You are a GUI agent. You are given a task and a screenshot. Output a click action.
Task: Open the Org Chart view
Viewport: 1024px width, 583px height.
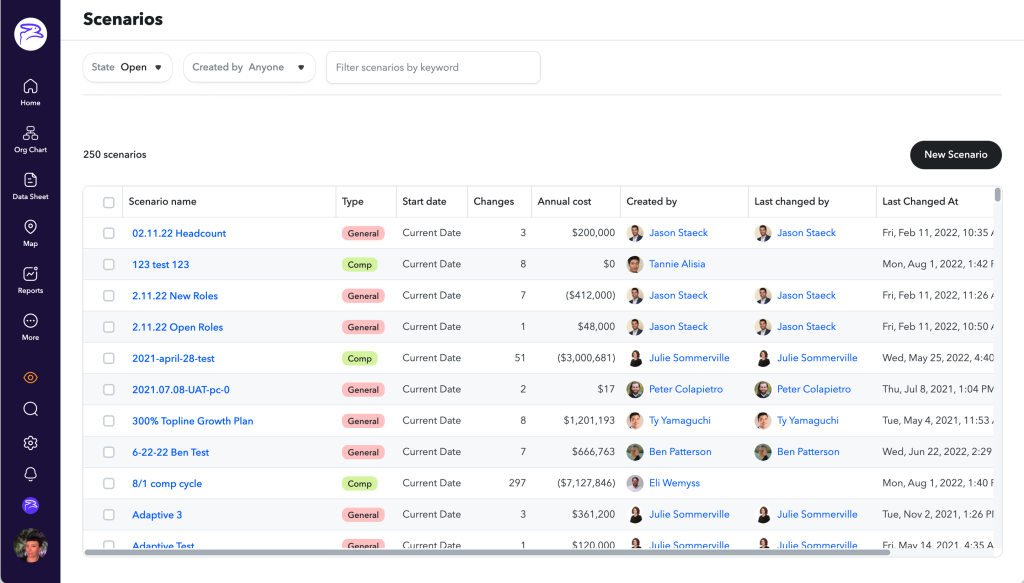(30, 139)
